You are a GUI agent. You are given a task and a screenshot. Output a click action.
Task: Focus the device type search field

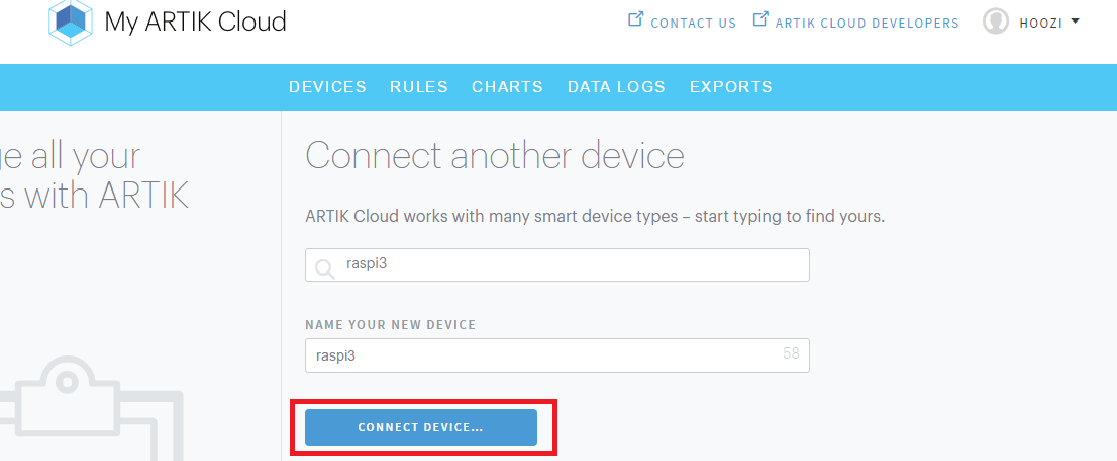click(570, 266)
